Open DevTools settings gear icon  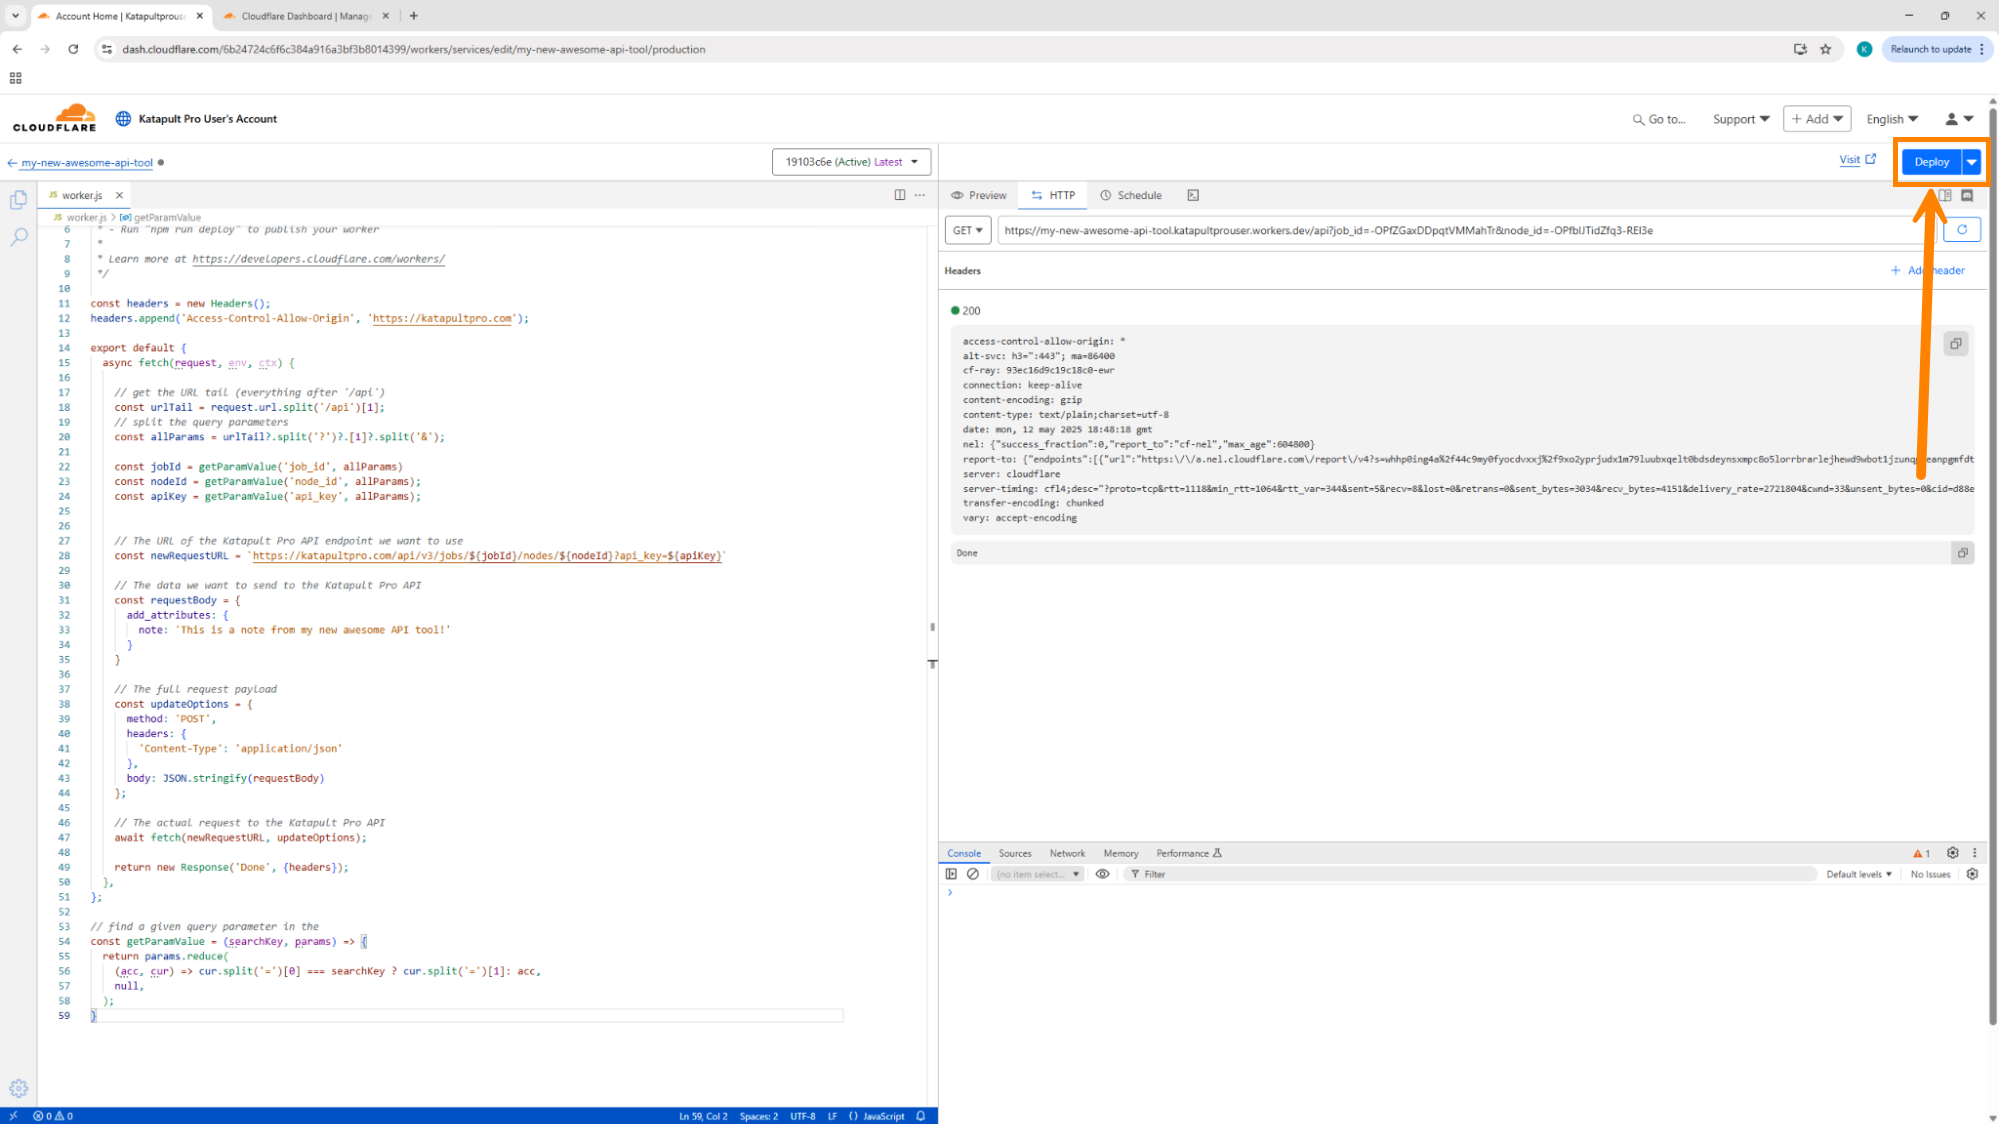pyautogui.click(x=1952, y=853)
